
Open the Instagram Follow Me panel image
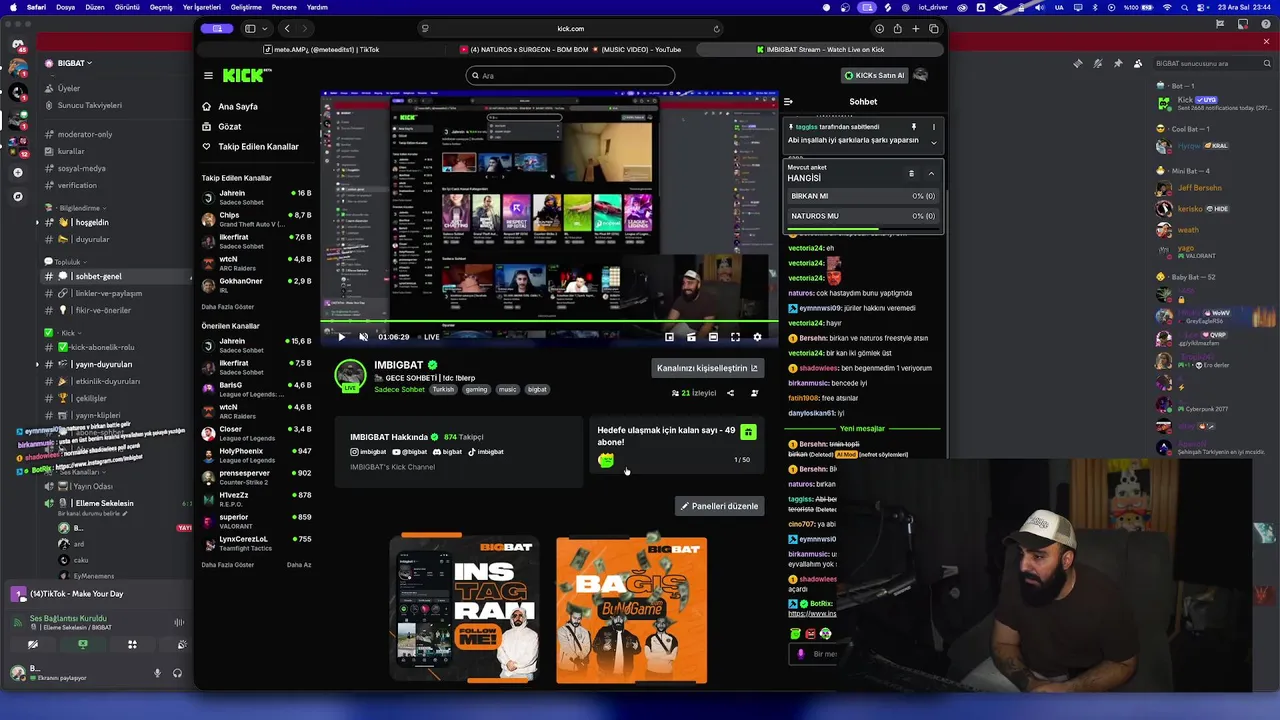pos(464,610)
